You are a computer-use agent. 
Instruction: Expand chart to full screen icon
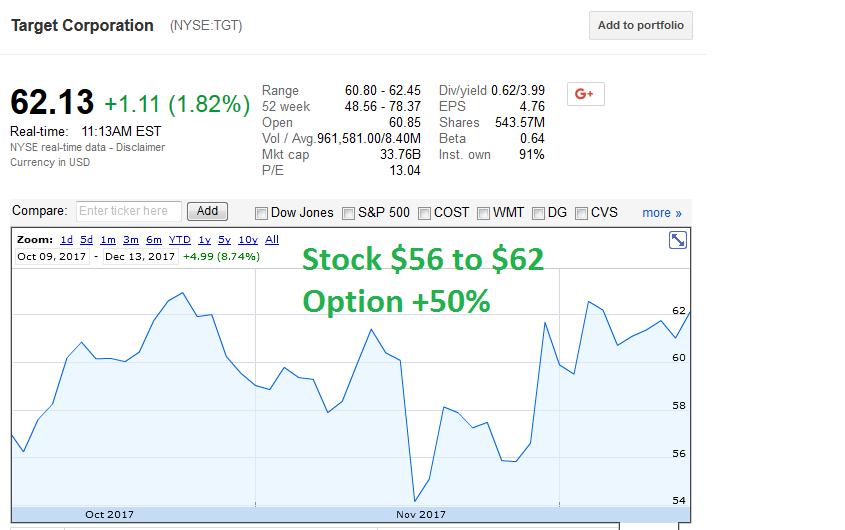click(677, 240)
